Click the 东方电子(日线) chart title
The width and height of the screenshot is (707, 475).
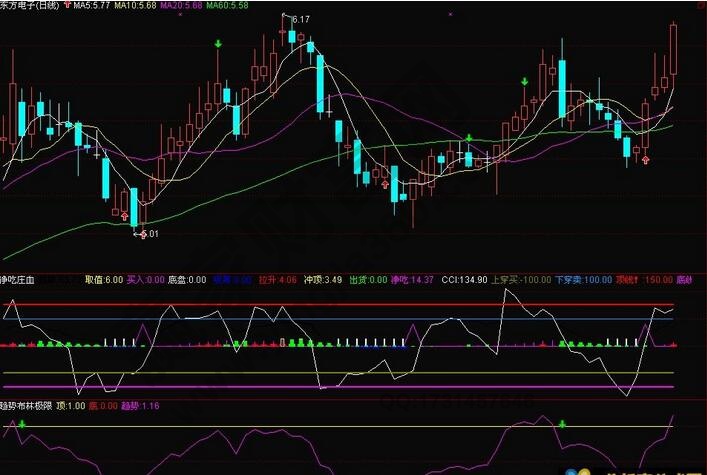tap(29, 6)
